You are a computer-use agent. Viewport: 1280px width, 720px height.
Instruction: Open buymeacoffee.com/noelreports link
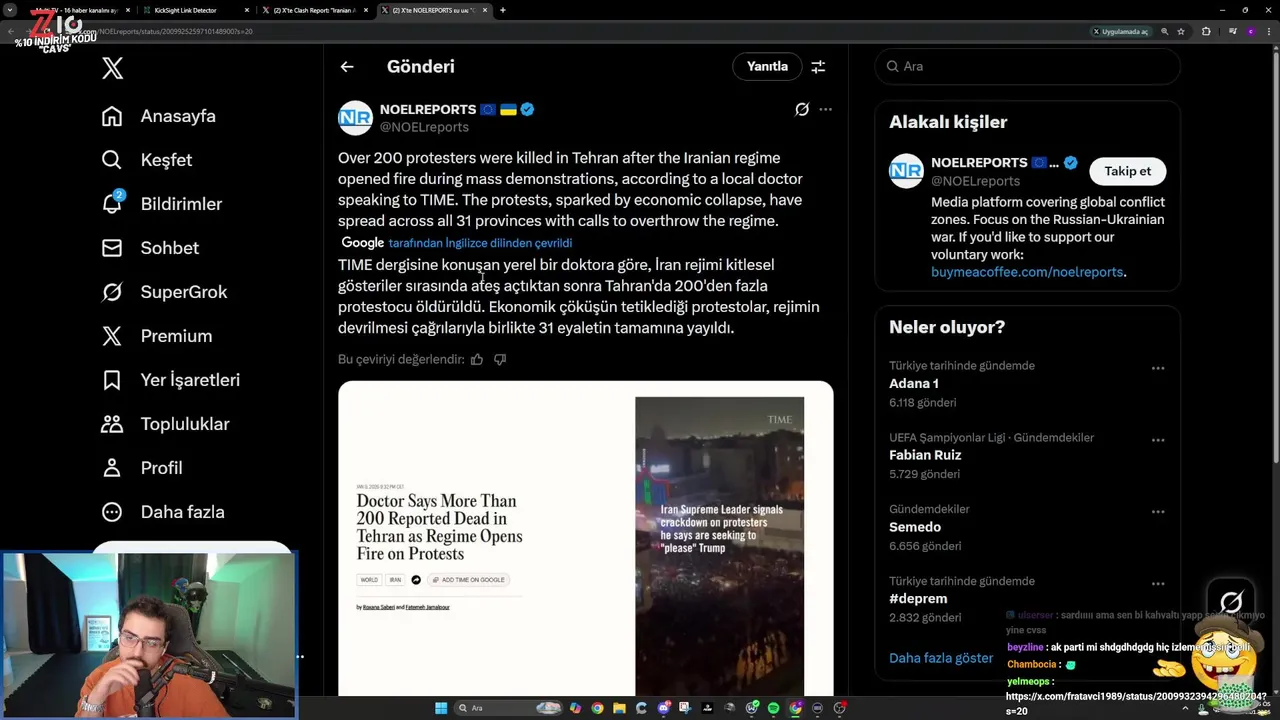tap(1027, 272)
